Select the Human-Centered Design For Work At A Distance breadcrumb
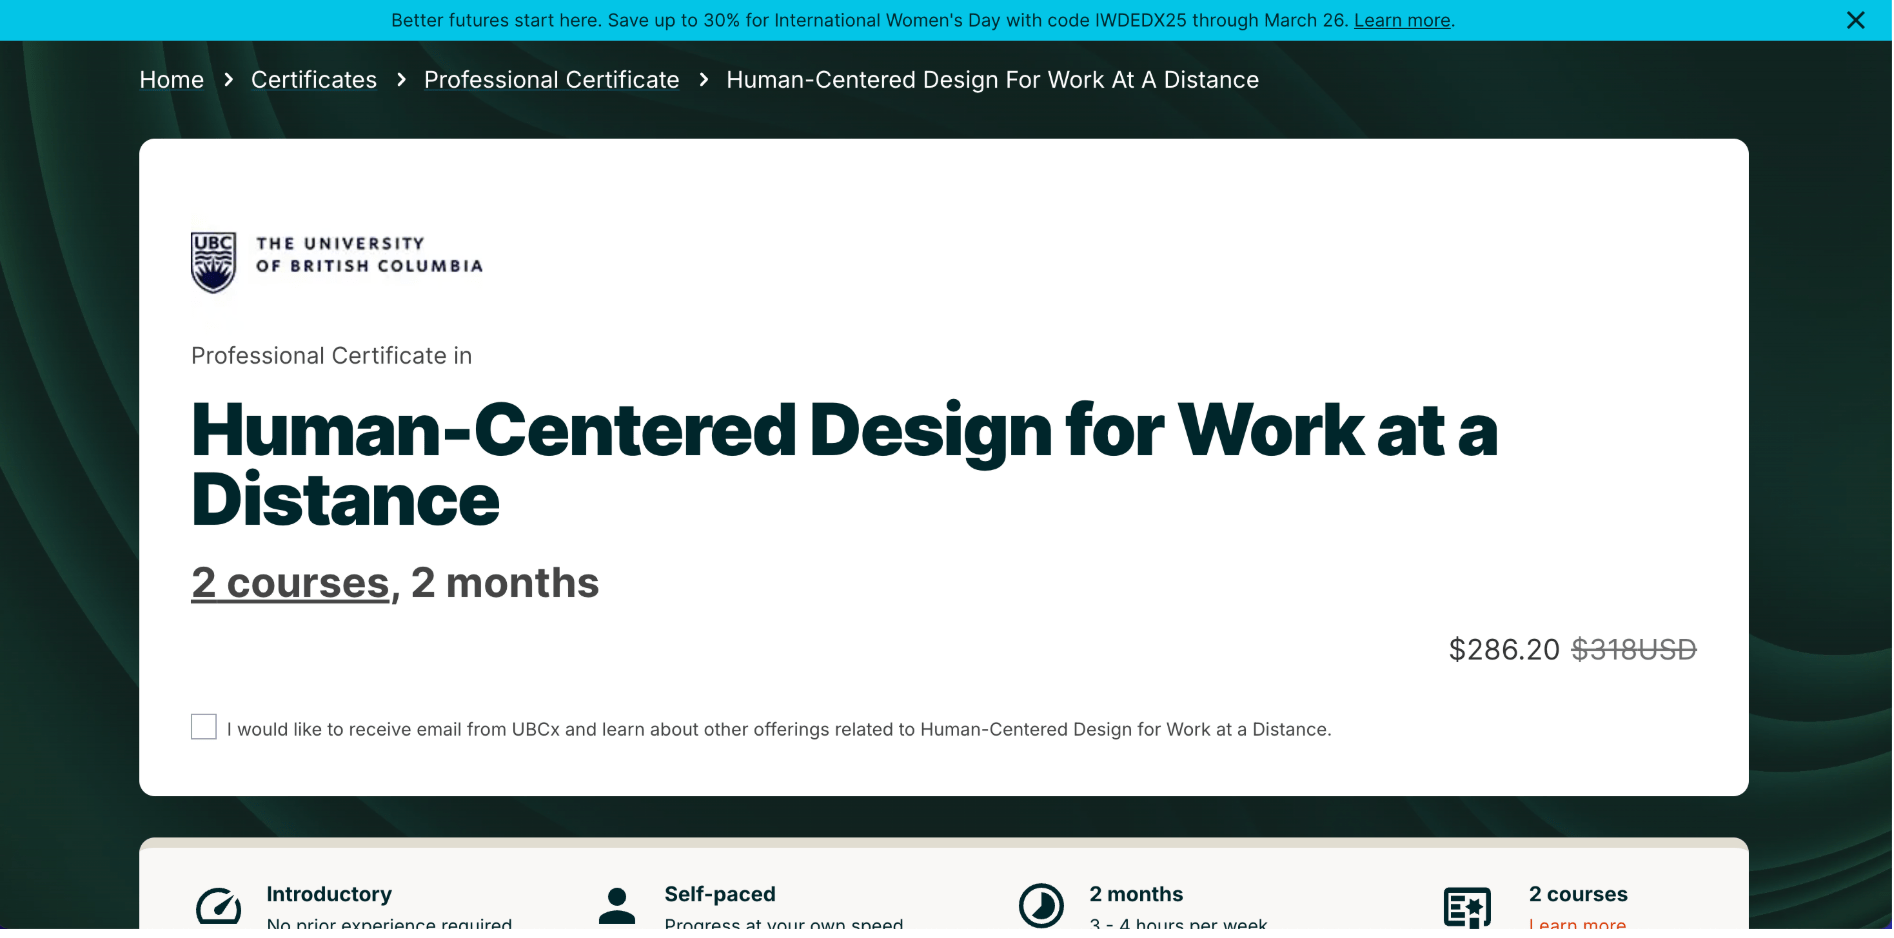 click(993, 80)
